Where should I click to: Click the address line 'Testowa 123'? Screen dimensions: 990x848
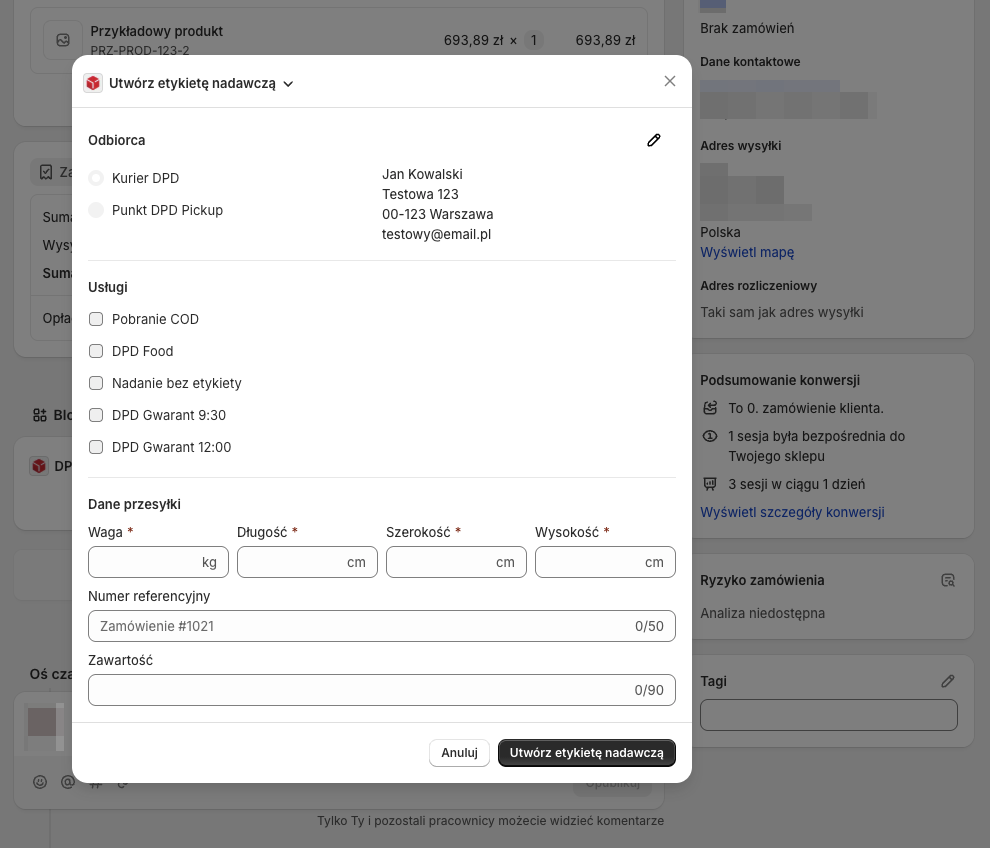pyautogui.click(x=420, y=194)
